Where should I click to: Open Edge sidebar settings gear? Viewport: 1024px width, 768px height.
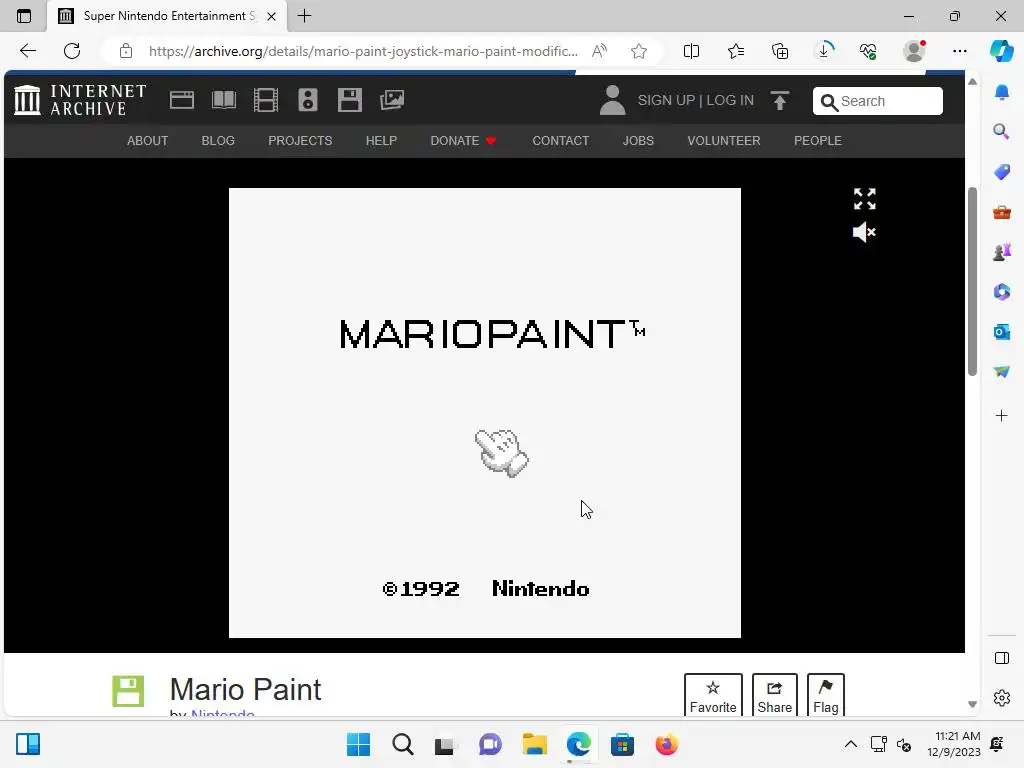pyautogui.click(x=1002, y=698)
